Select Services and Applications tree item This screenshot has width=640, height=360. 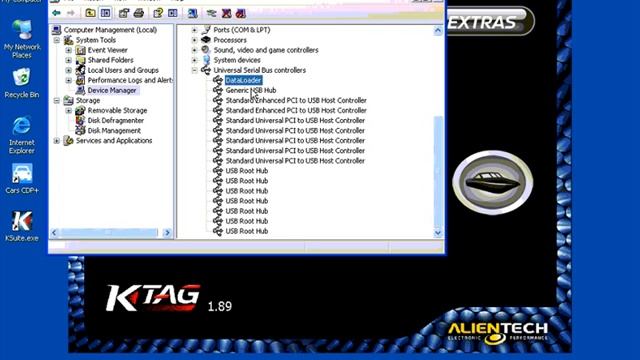coord(114,141)
